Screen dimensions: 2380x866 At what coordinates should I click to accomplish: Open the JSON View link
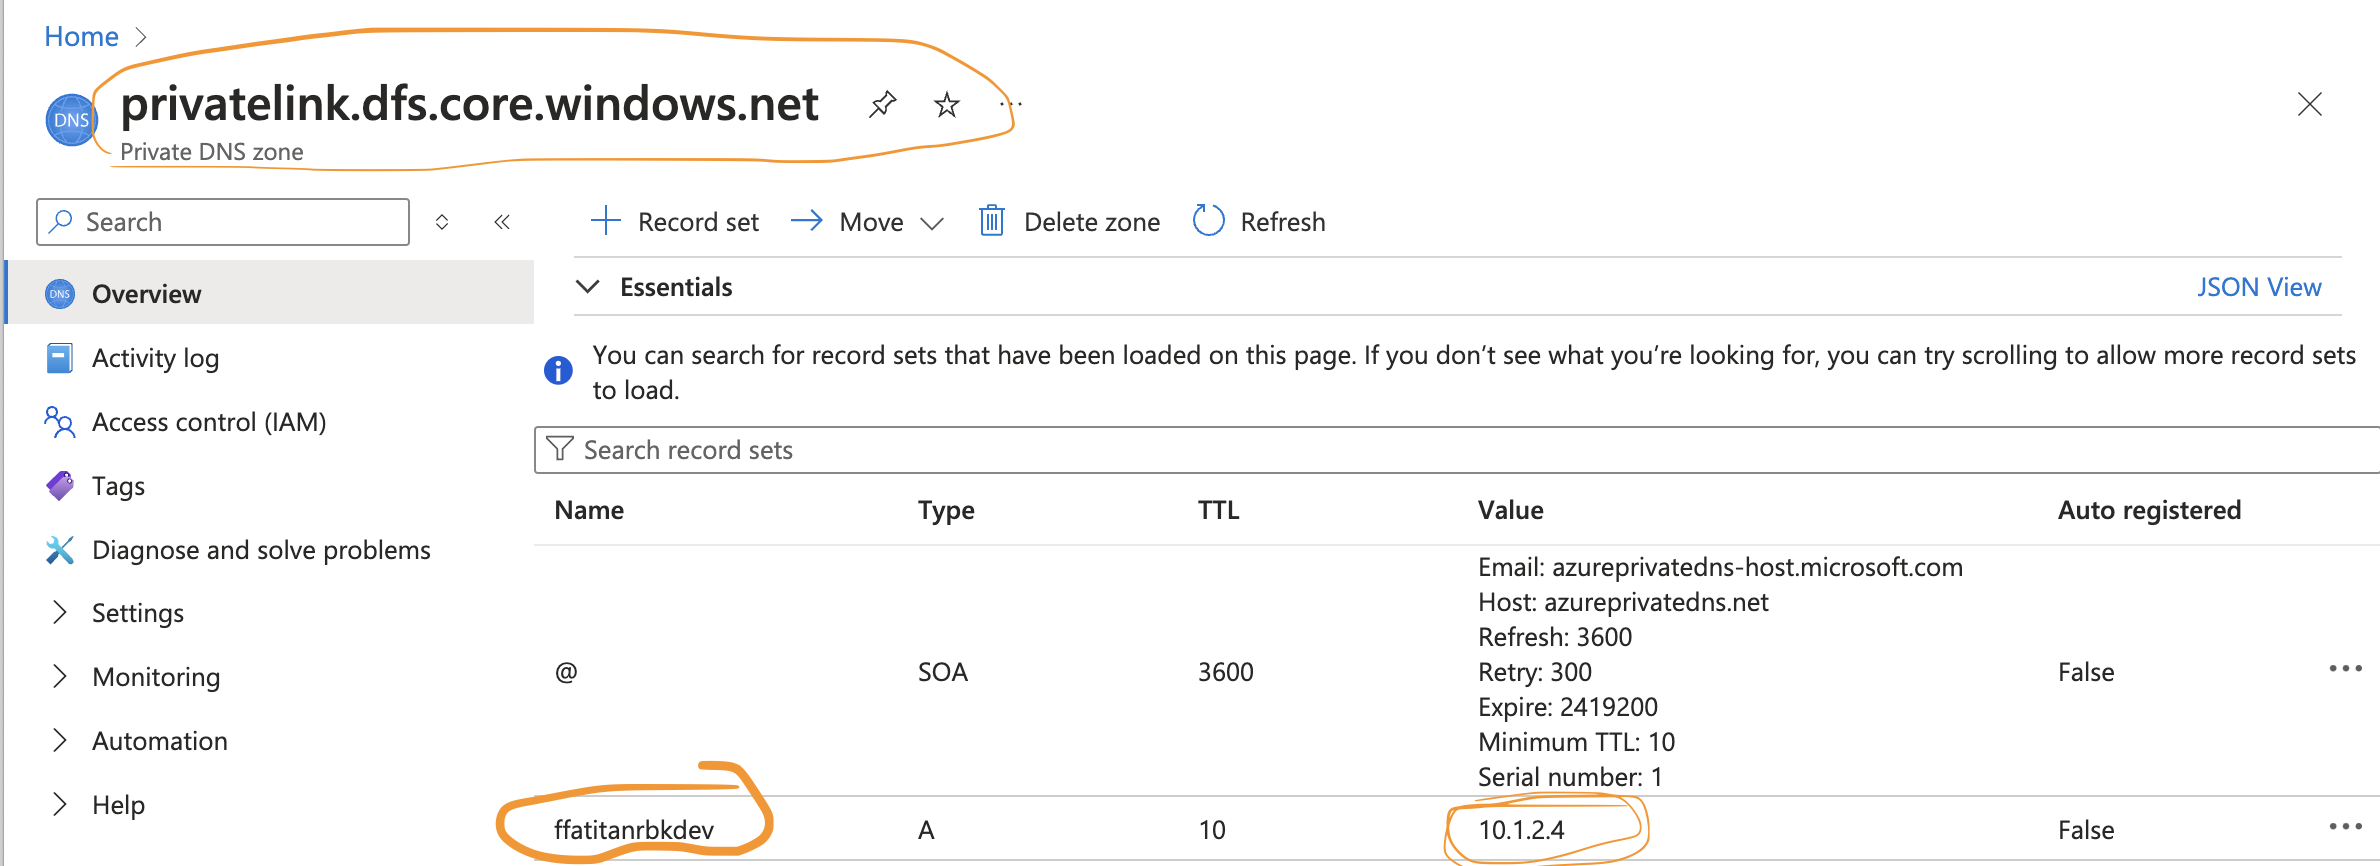pos(2258,287)
